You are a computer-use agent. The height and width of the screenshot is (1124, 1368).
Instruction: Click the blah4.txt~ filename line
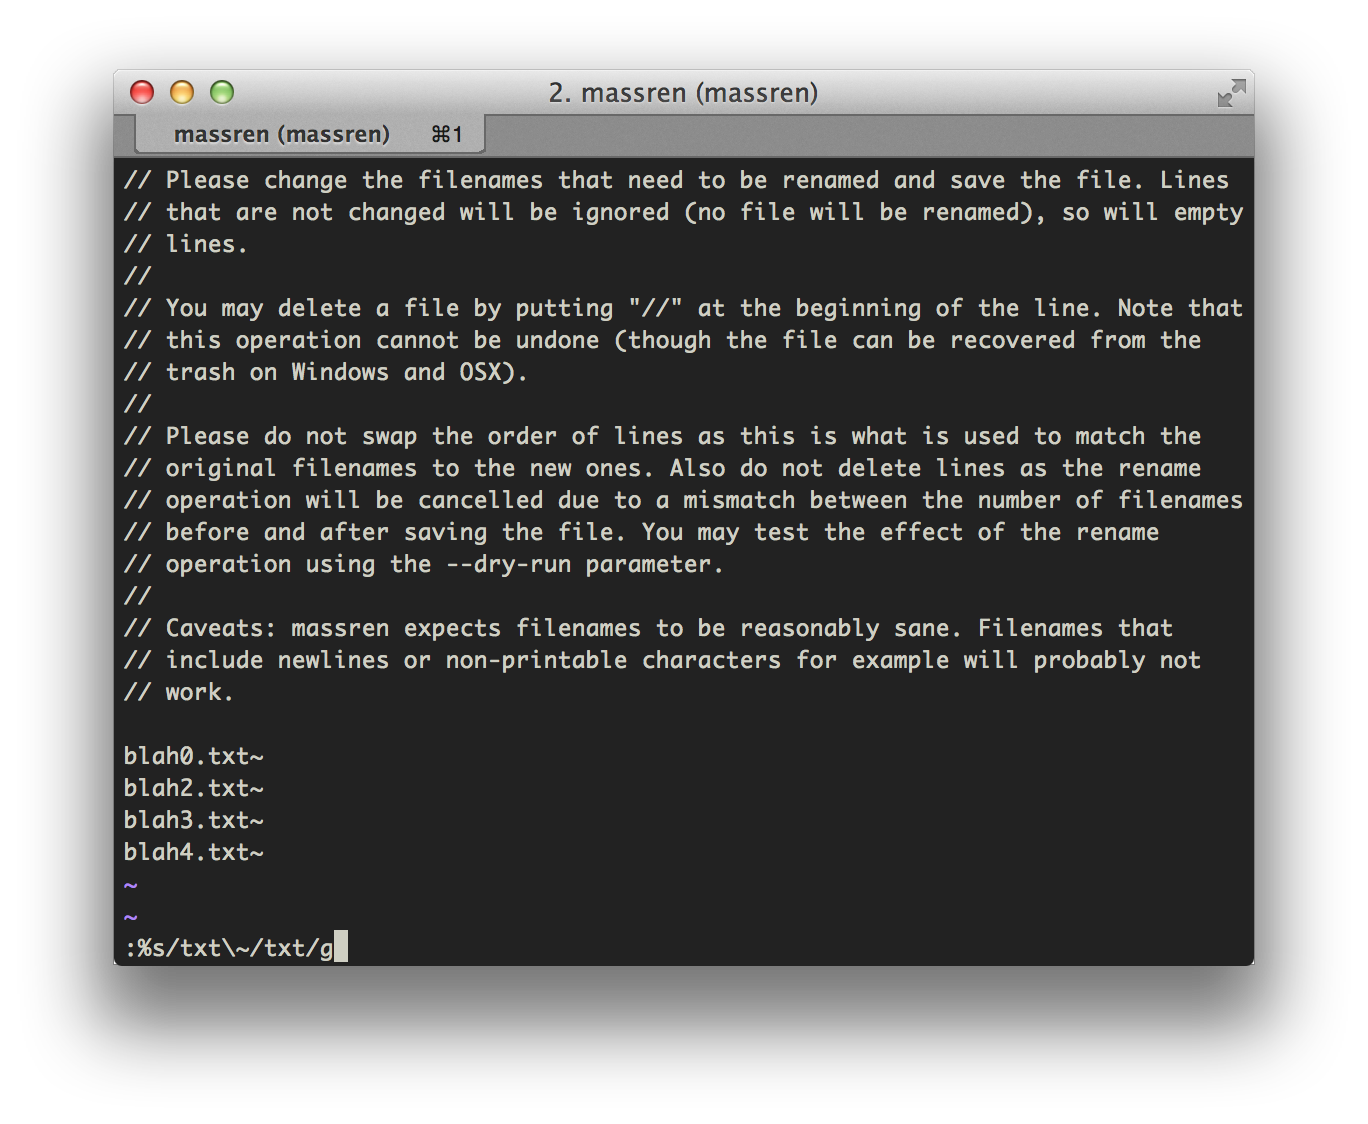click(x=193, y=852)
